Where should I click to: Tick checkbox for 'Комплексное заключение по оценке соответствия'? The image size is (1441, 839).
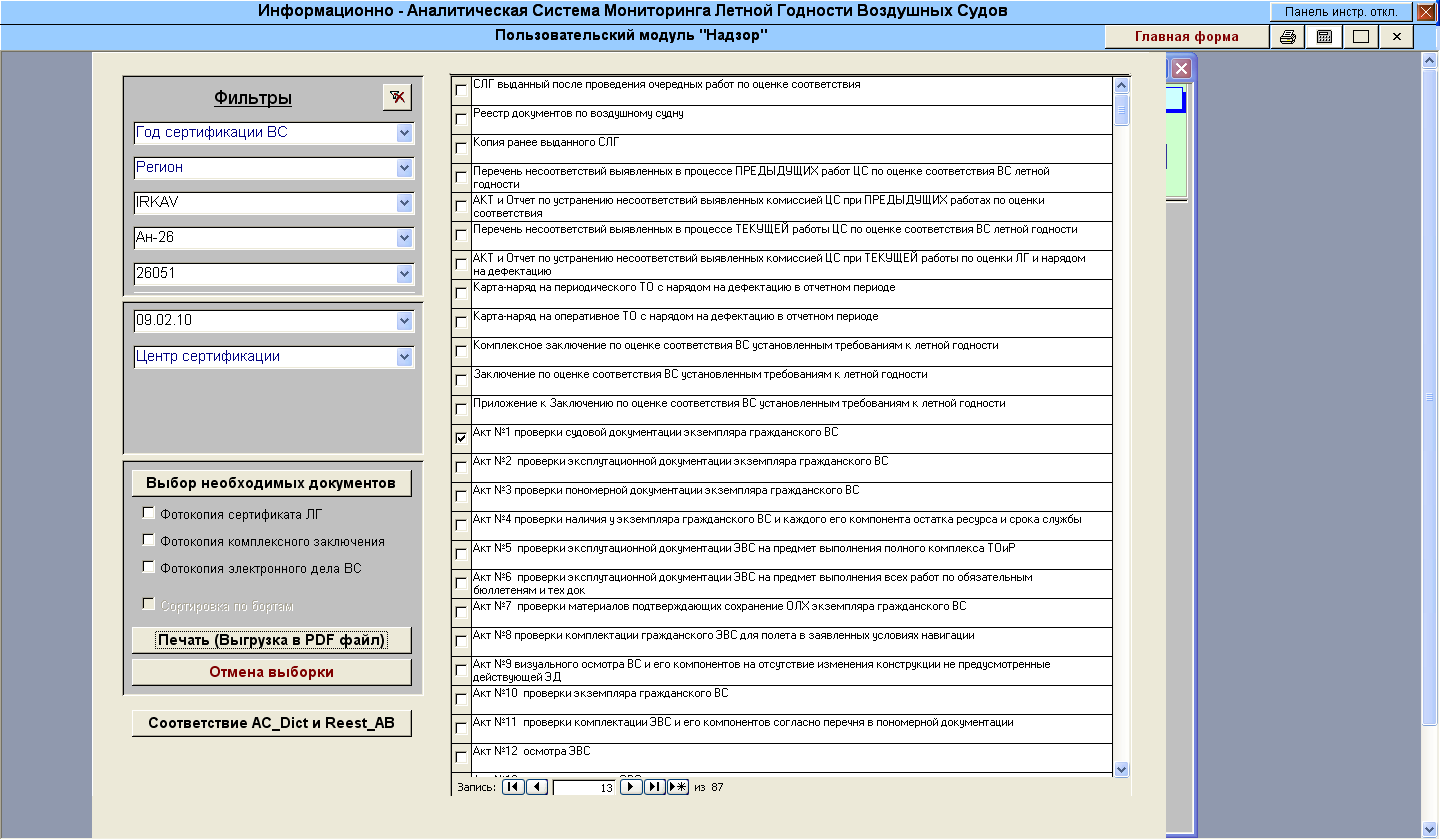point(461,351)
